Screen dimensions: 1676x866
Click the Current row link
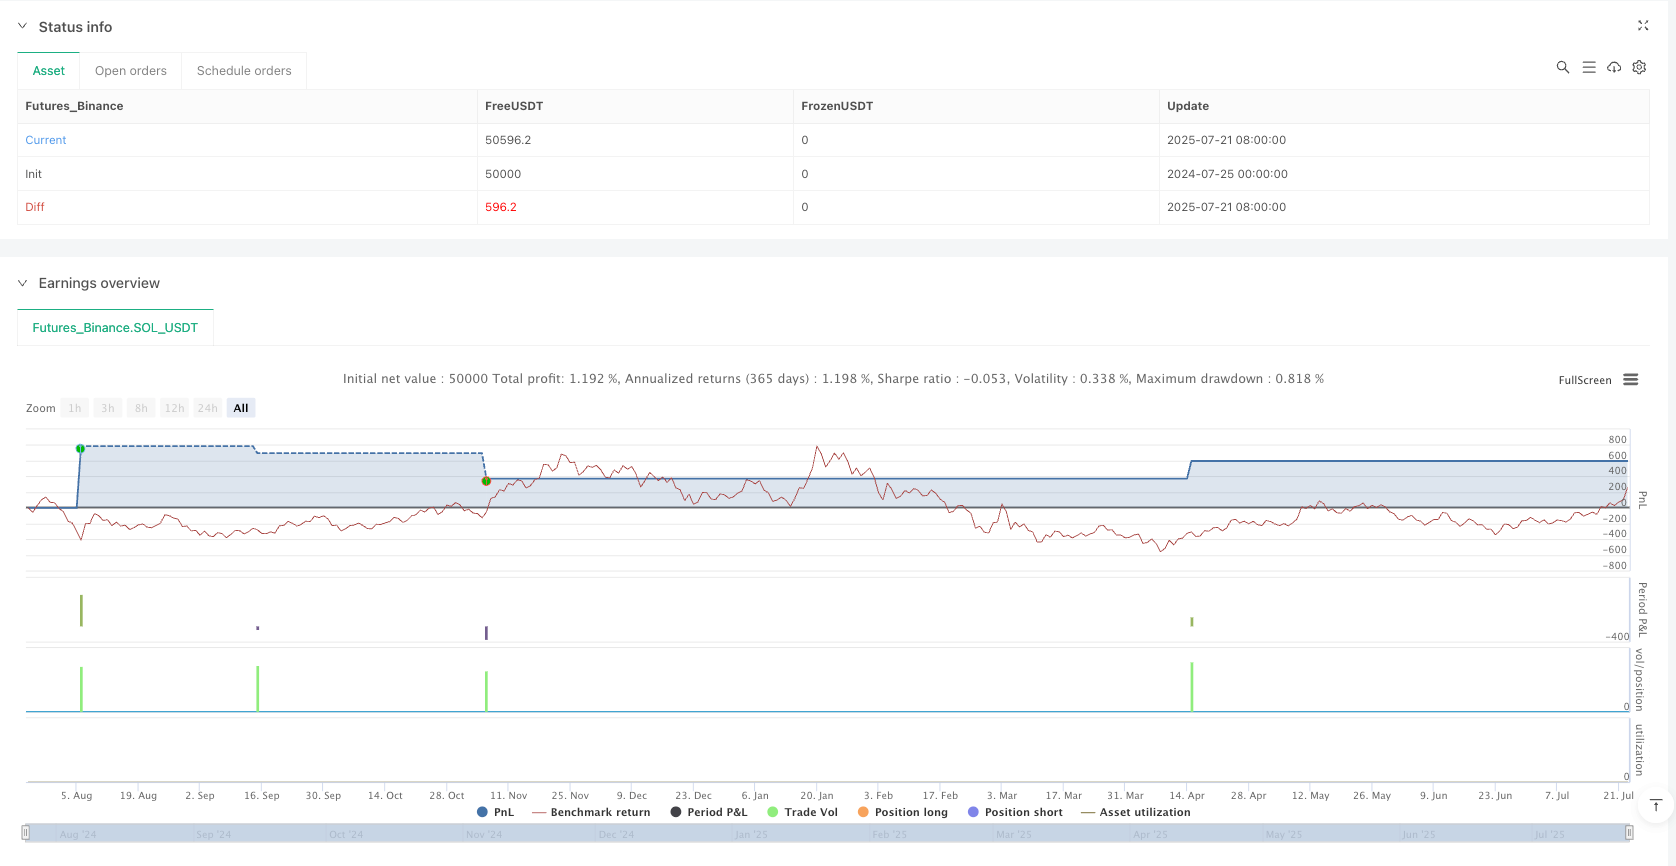click(x=46, y=140)
